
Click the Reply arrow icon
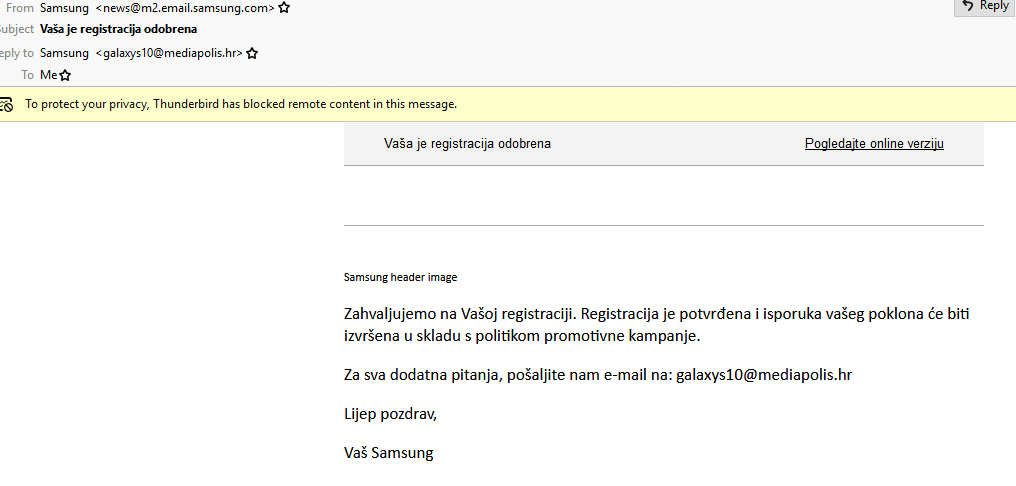[967, 6]
